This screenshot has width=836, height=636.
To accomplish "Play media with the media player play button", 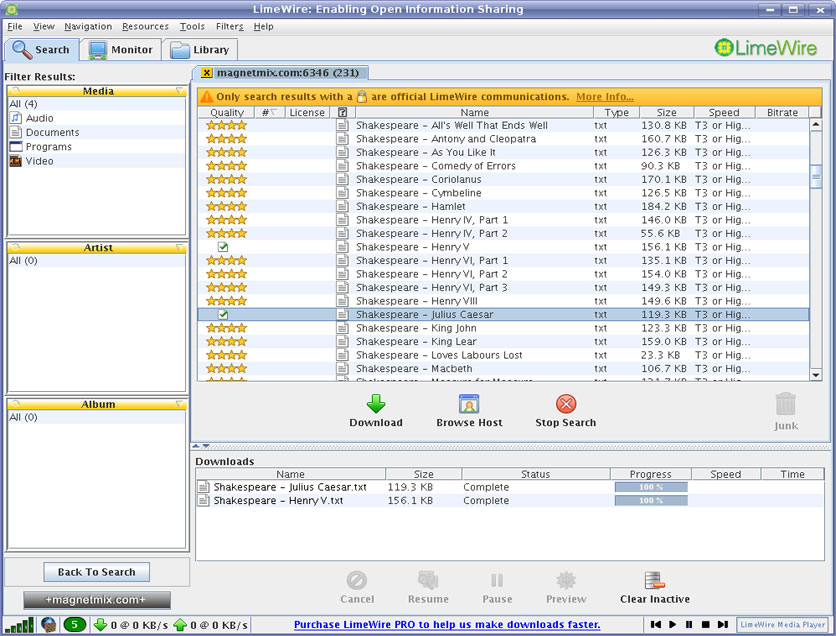I will 672,624.
